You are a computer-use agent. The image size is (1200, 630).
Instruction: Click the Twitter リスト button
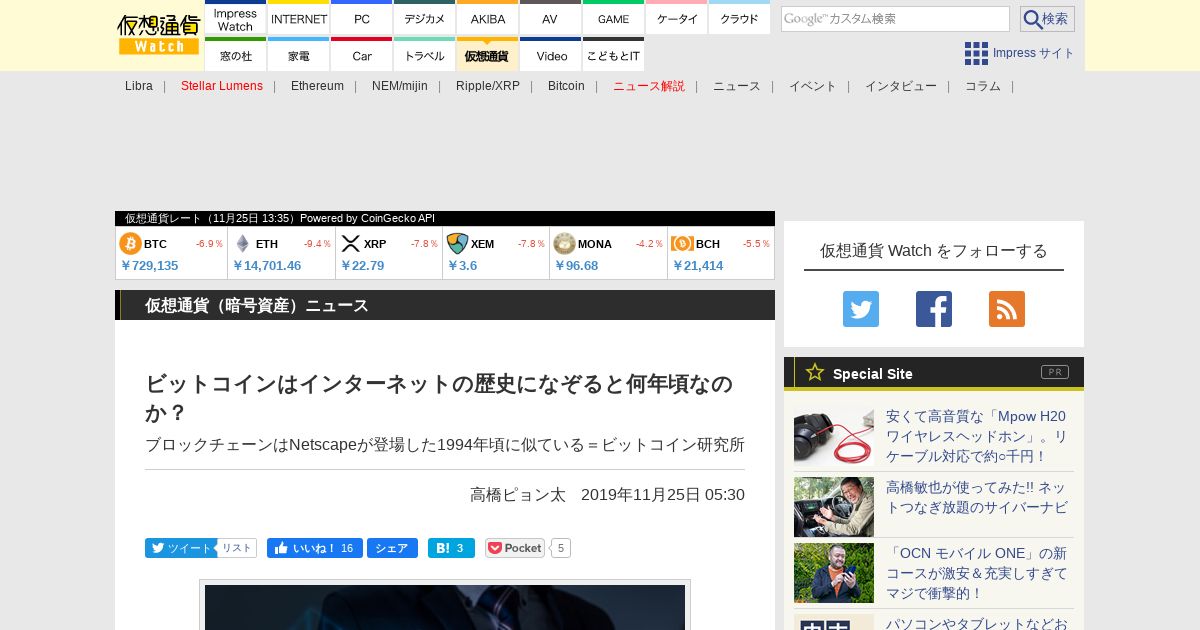click(x=237, y=548)
